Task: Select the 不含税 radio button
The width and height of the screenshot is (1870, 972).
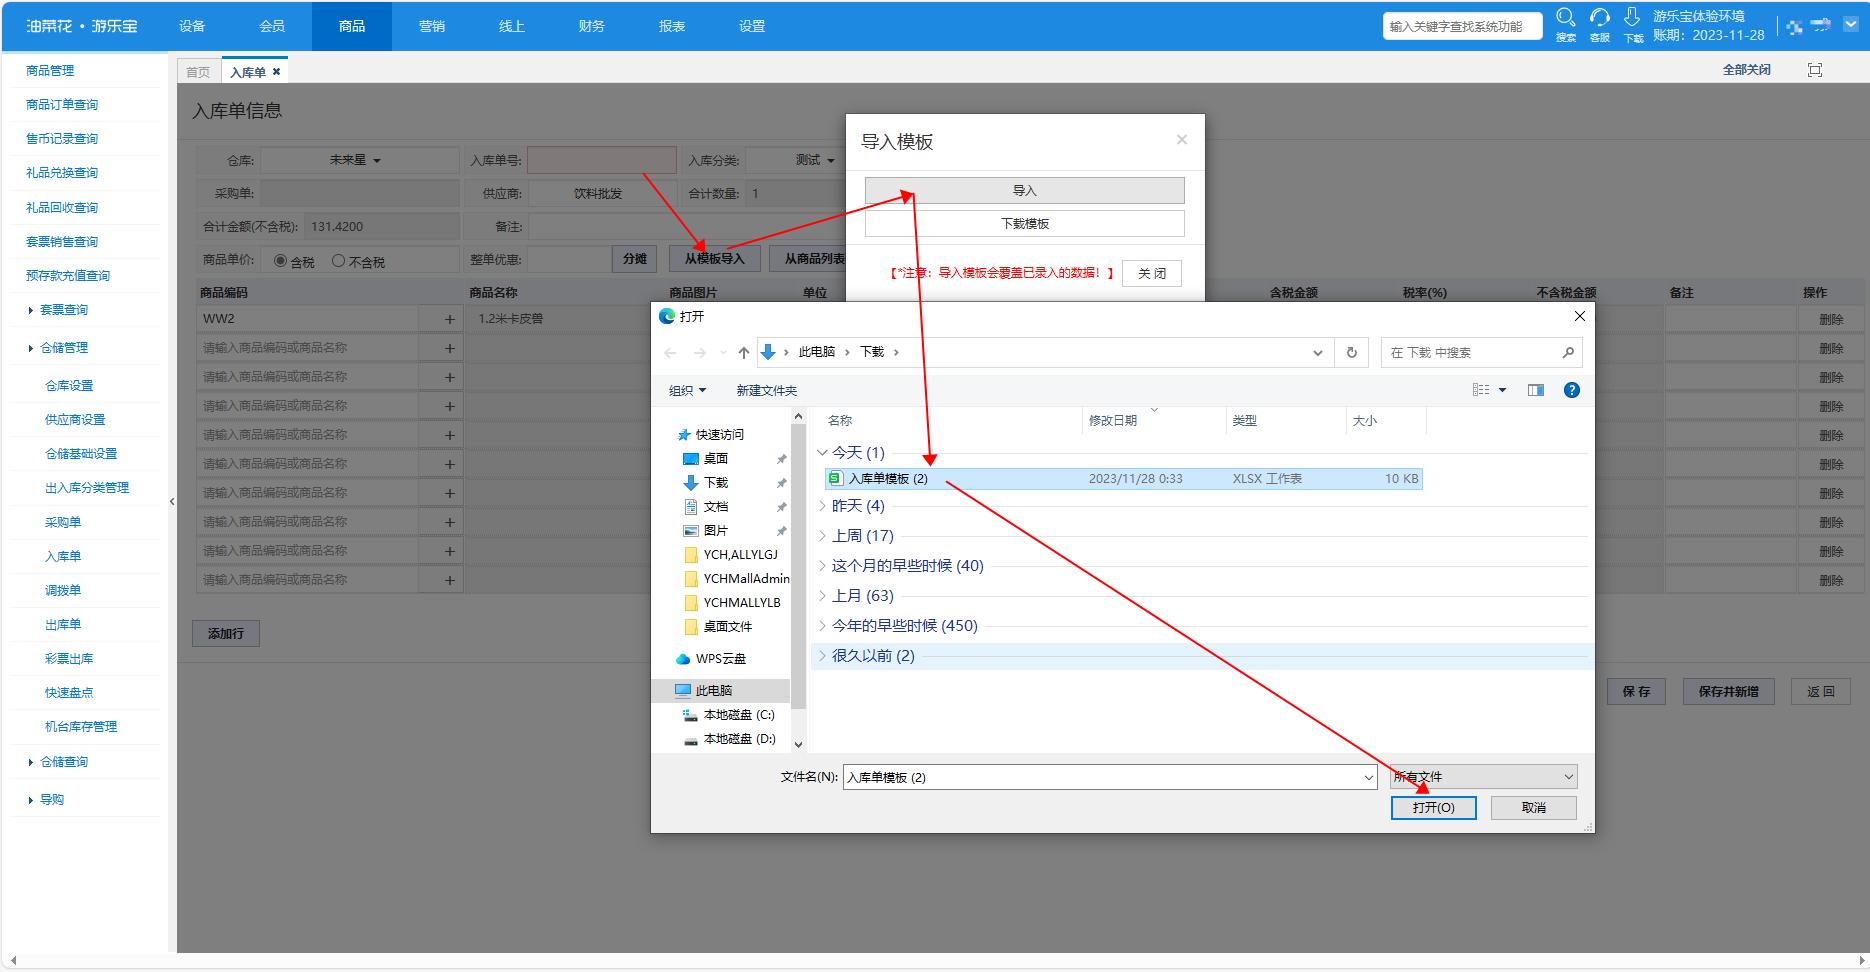Action: (338, 260)
